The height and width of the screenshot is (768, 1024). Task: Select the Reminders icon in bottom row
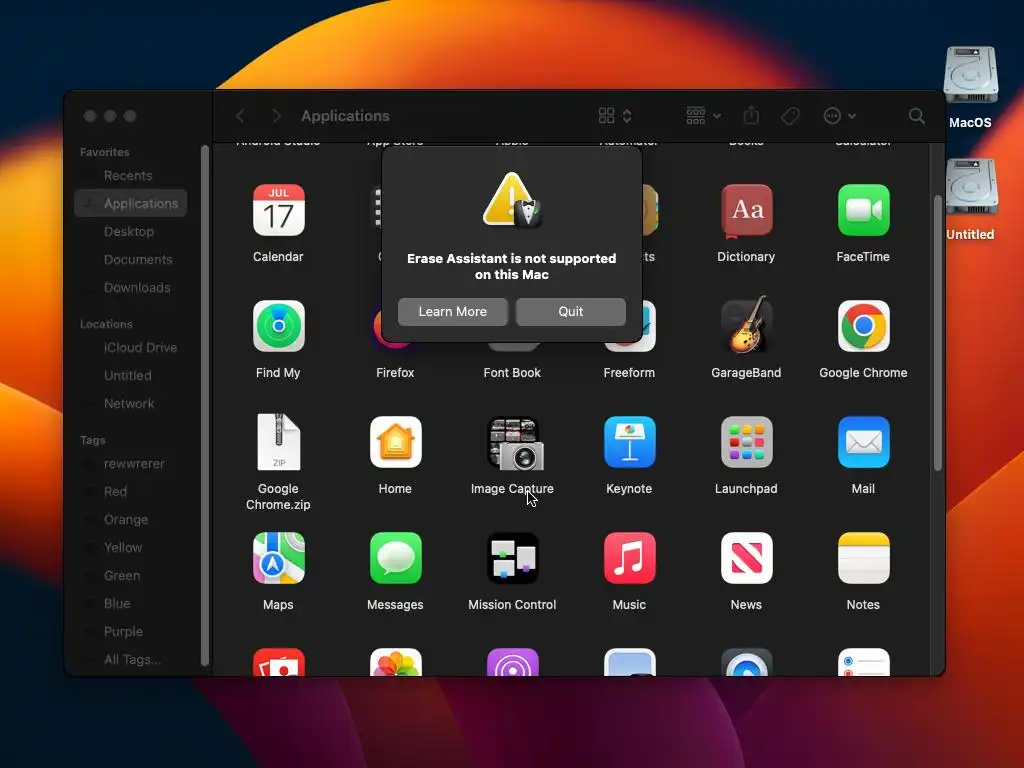click(x=863, y=662)
